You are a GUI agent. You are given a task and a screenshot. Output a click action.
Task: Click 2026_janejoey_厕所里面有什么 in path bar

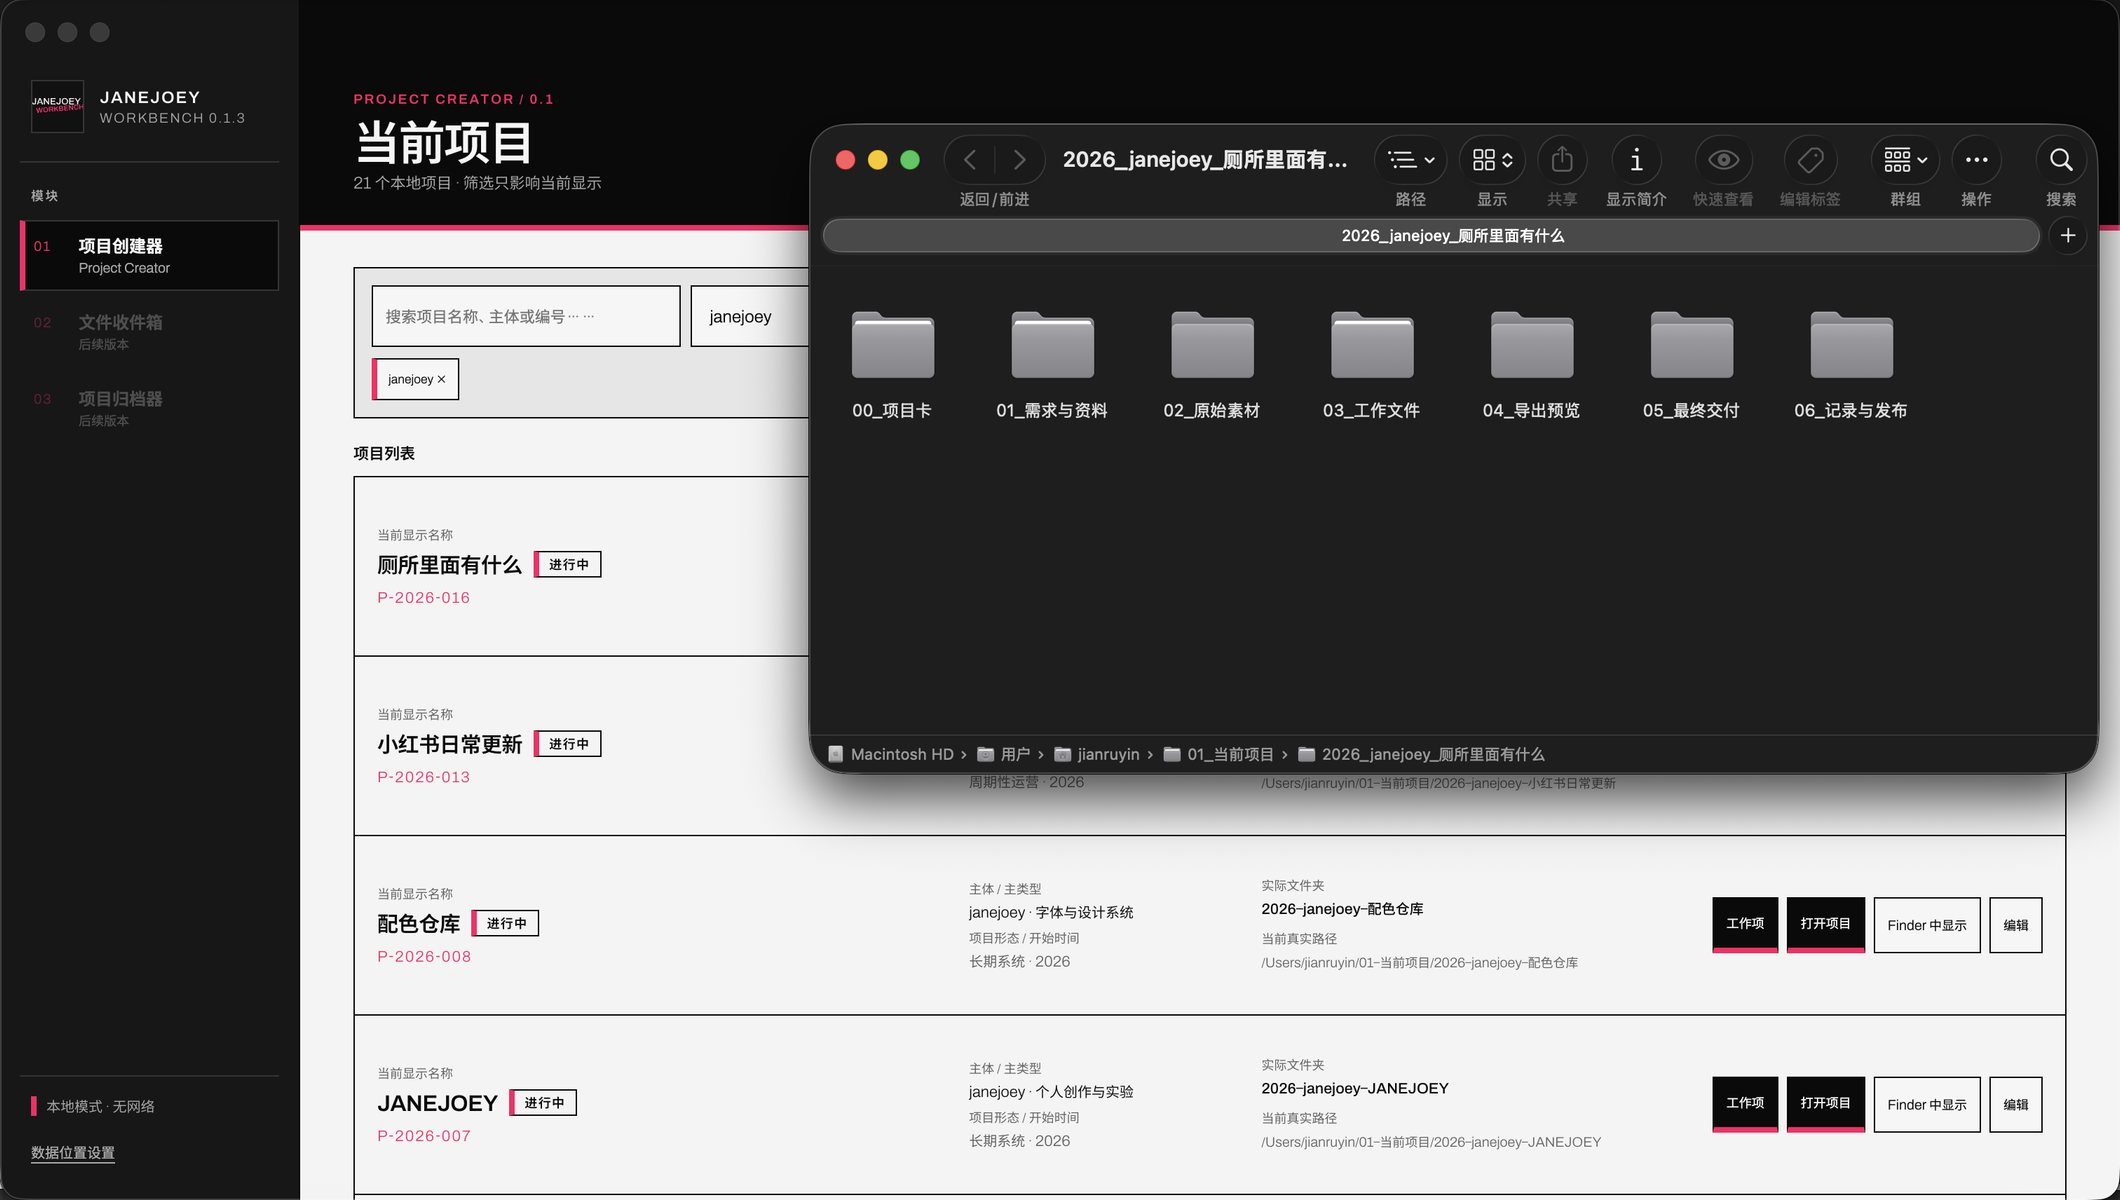click(x=1422, y=754)
